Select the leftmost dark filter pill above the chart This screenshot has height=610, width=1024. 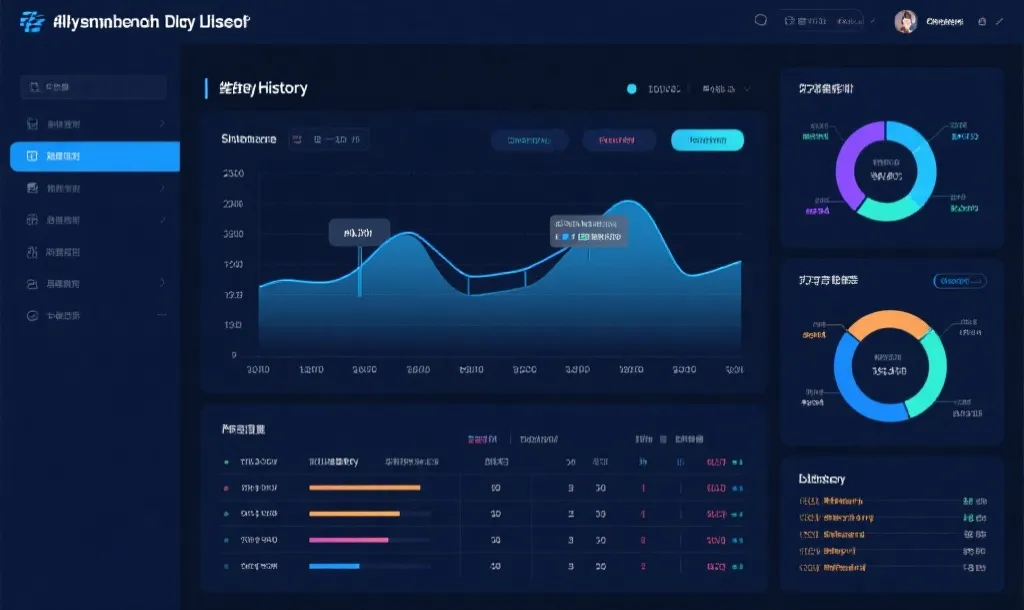(x=529, y=140)
